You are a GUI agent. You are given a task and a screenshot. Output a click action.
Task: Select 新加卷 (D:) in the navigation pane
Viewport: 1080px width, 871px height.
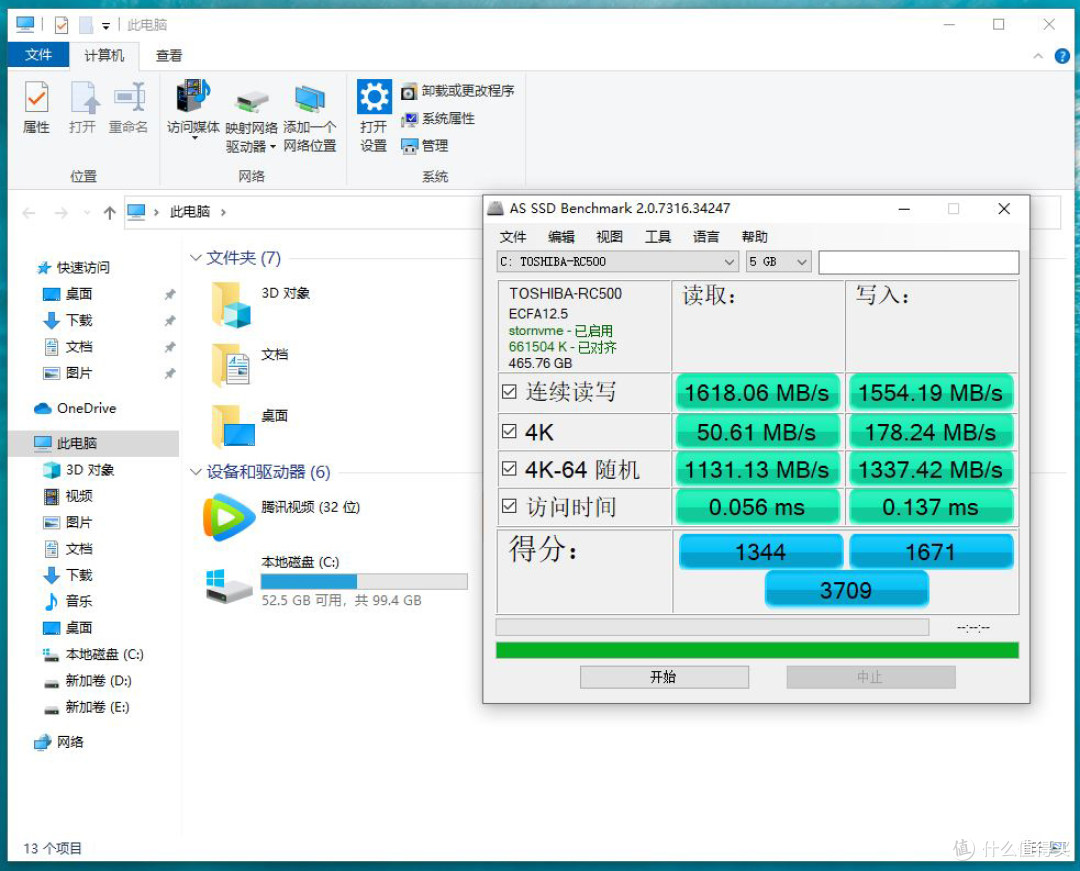pyautogui.click(x=98, y=680)
